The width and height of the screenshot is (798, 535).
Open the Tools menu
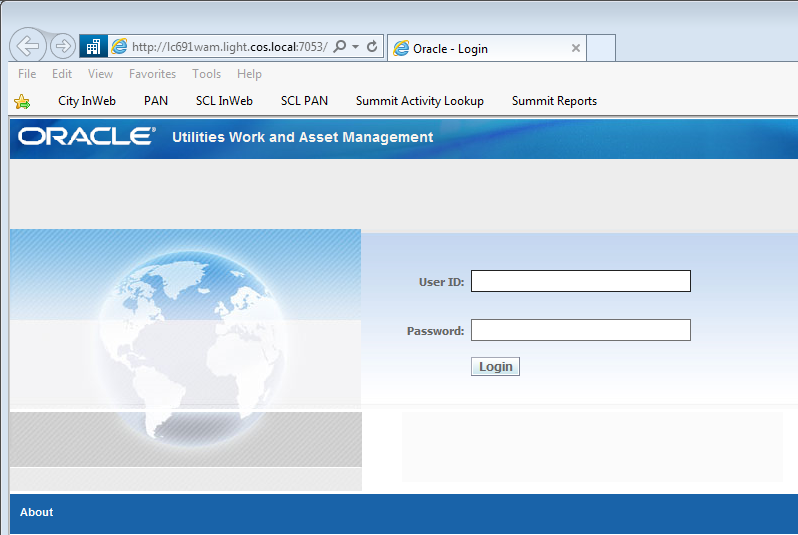[x=206, y=74]
